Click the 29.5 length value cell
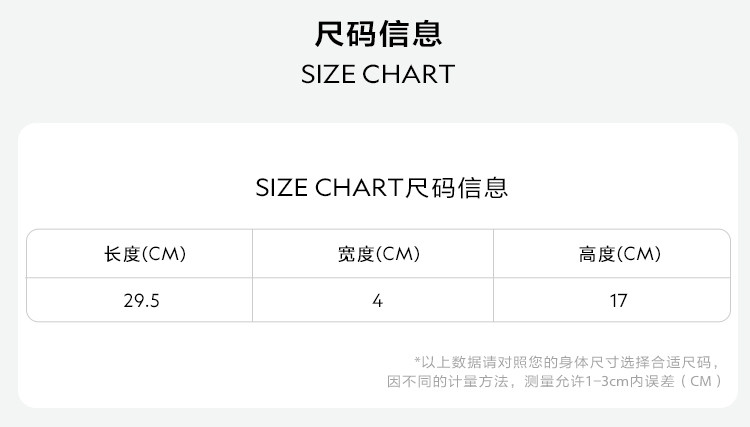This screenshot has width=750, height=427. click(x=141, y=300)
